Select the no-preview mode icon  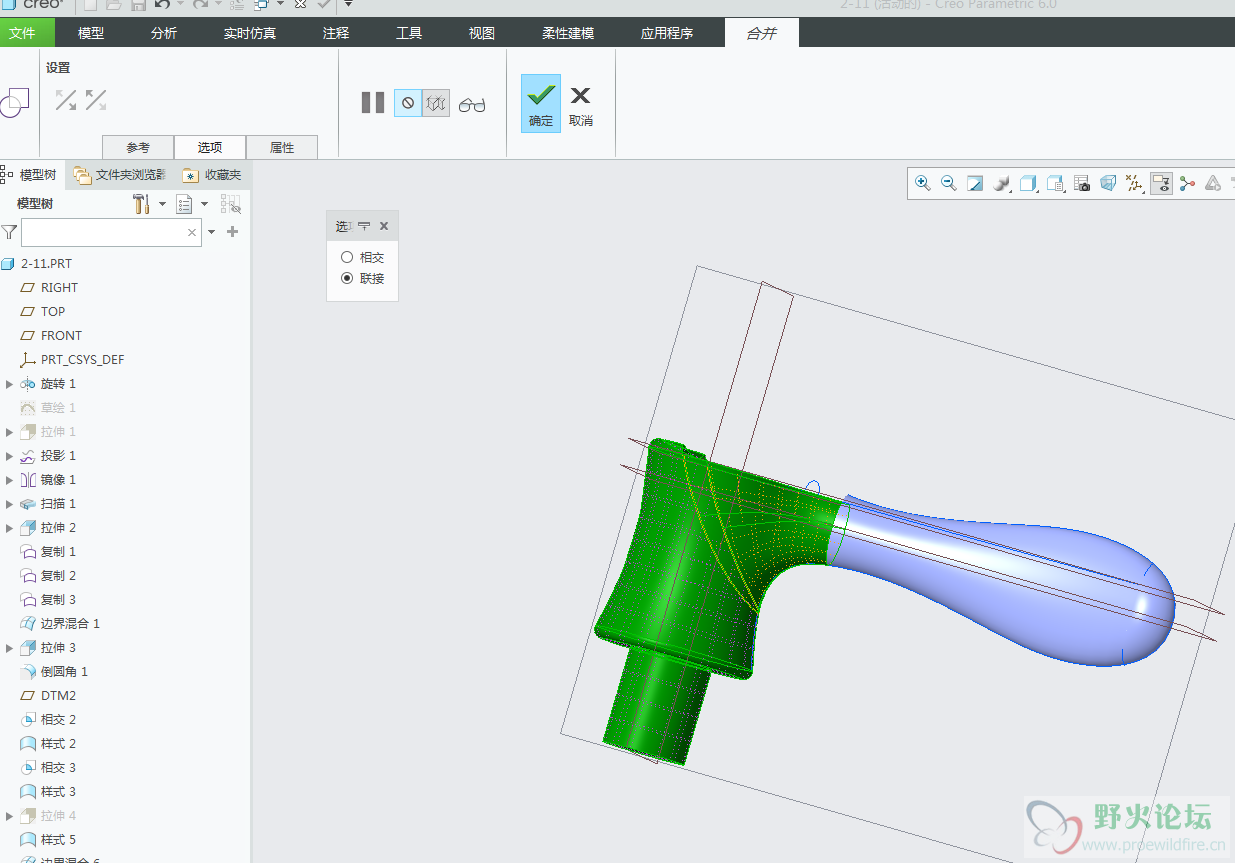coord(407,102)
